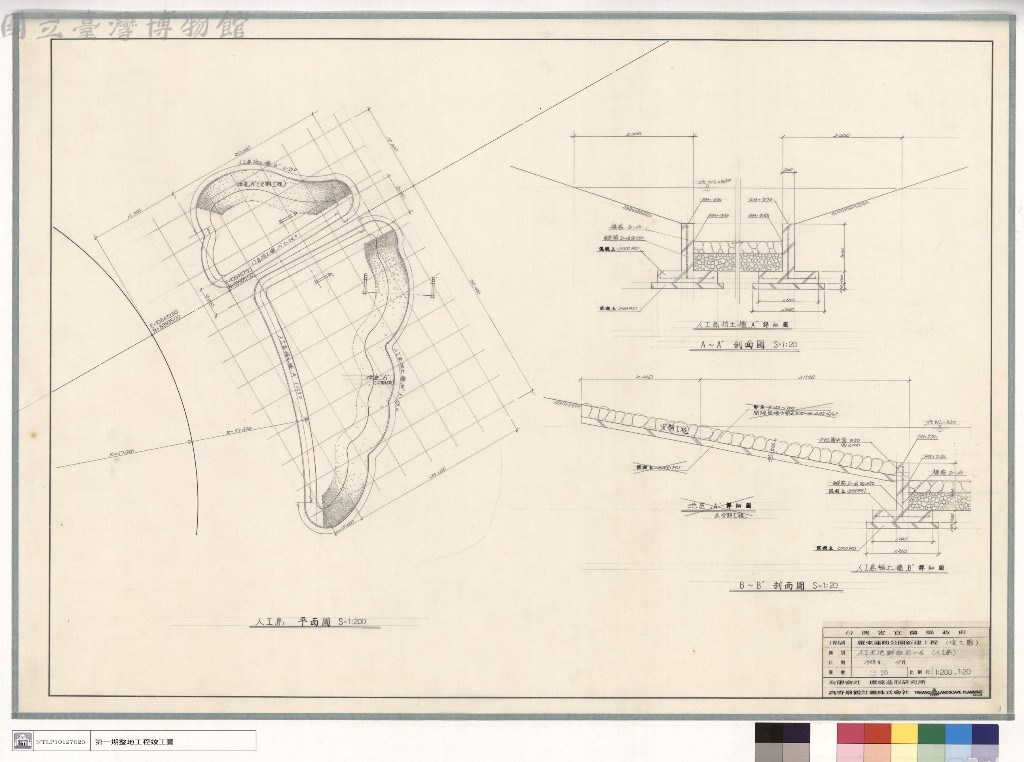1024x762 pixels.
Task: Select the yellow color calibration swatch
Action: (x=904, y=734)
